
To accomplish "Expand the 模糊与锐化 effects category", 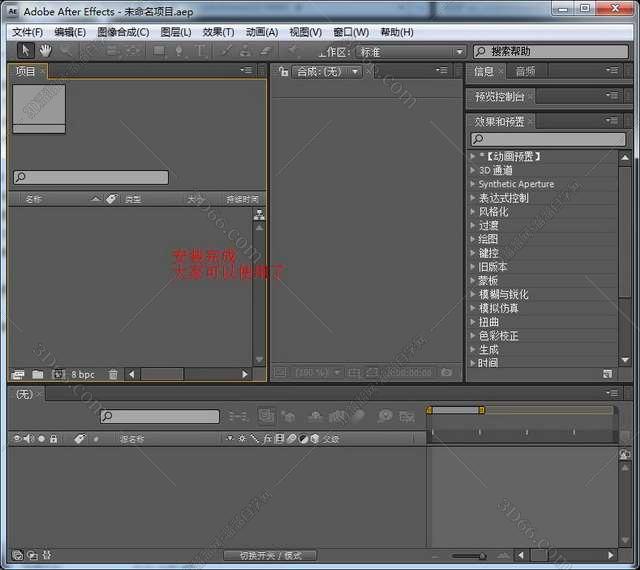I will [473, 294].
